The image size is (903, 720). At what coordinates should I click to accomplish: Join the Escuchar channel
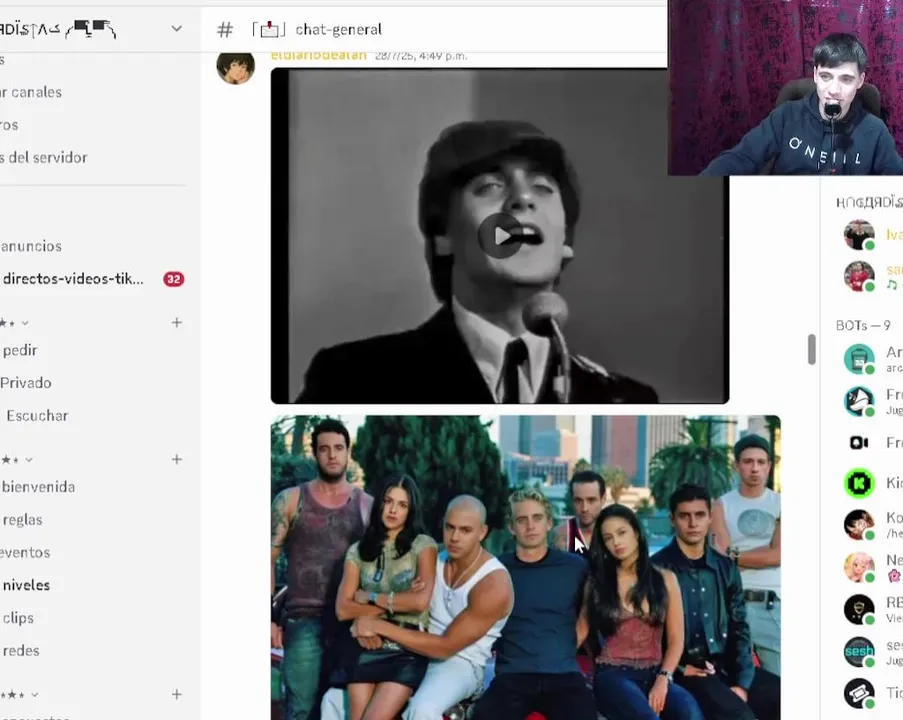37,415
